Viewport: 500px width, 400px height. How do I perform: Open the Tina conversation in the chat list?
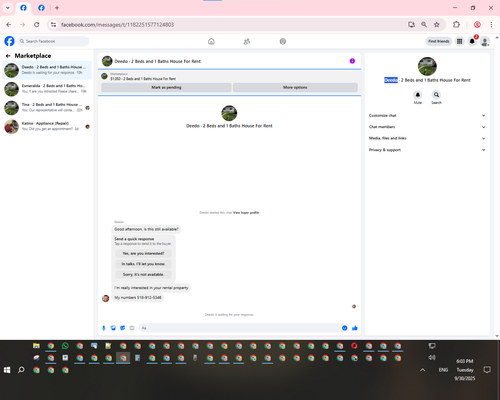(x=47, y=107)
